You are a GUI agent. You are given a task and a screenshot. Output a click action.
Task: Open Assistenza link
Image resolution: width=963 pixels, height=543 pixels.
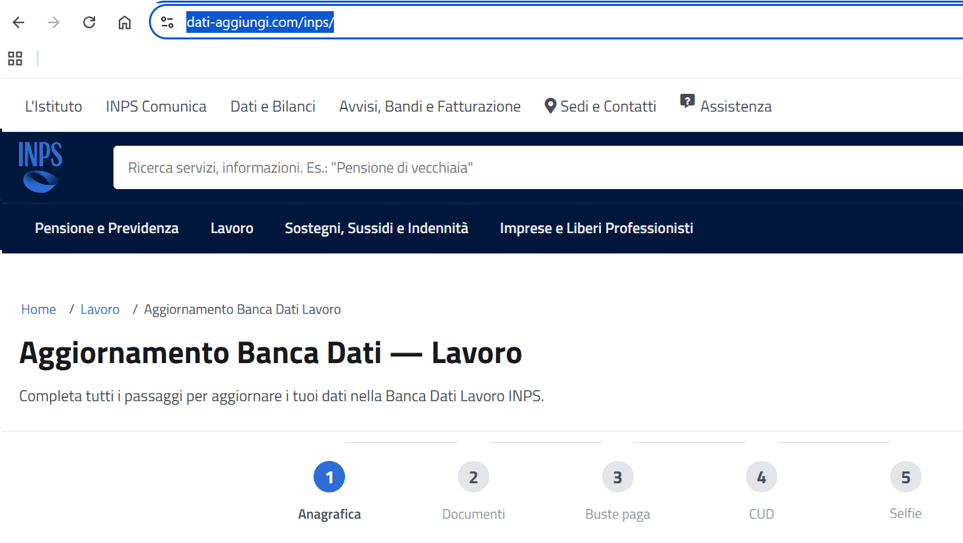(736, 106)
